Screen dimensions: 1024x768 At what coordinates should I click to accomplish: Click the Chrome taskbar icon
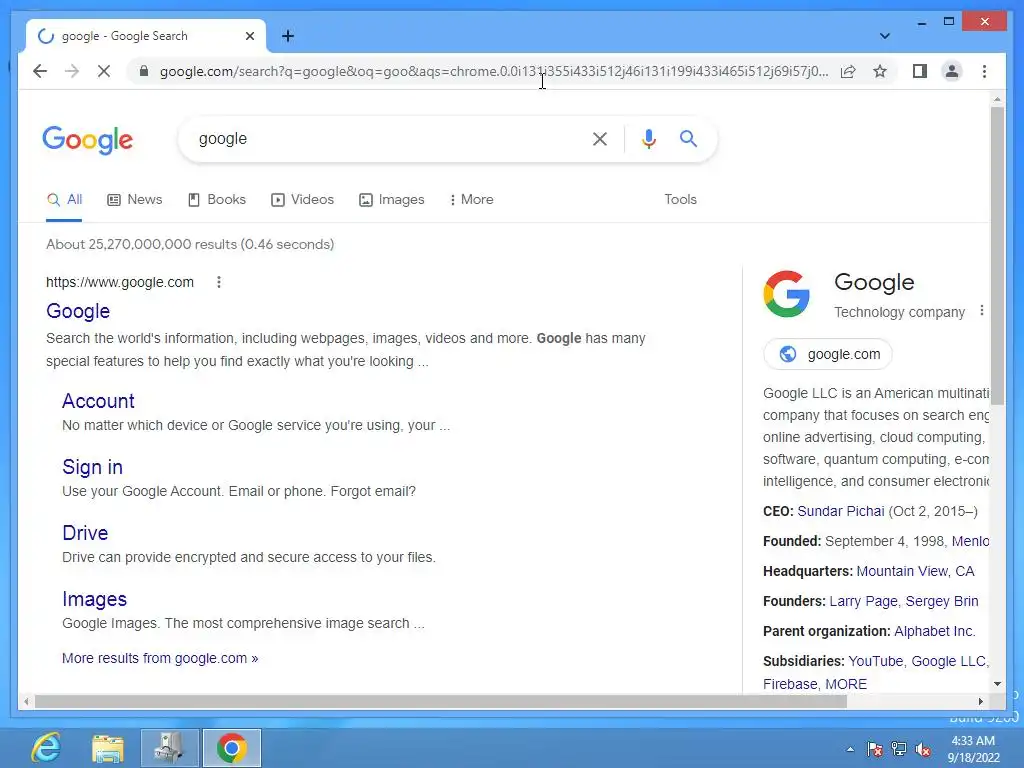(231, 748)
